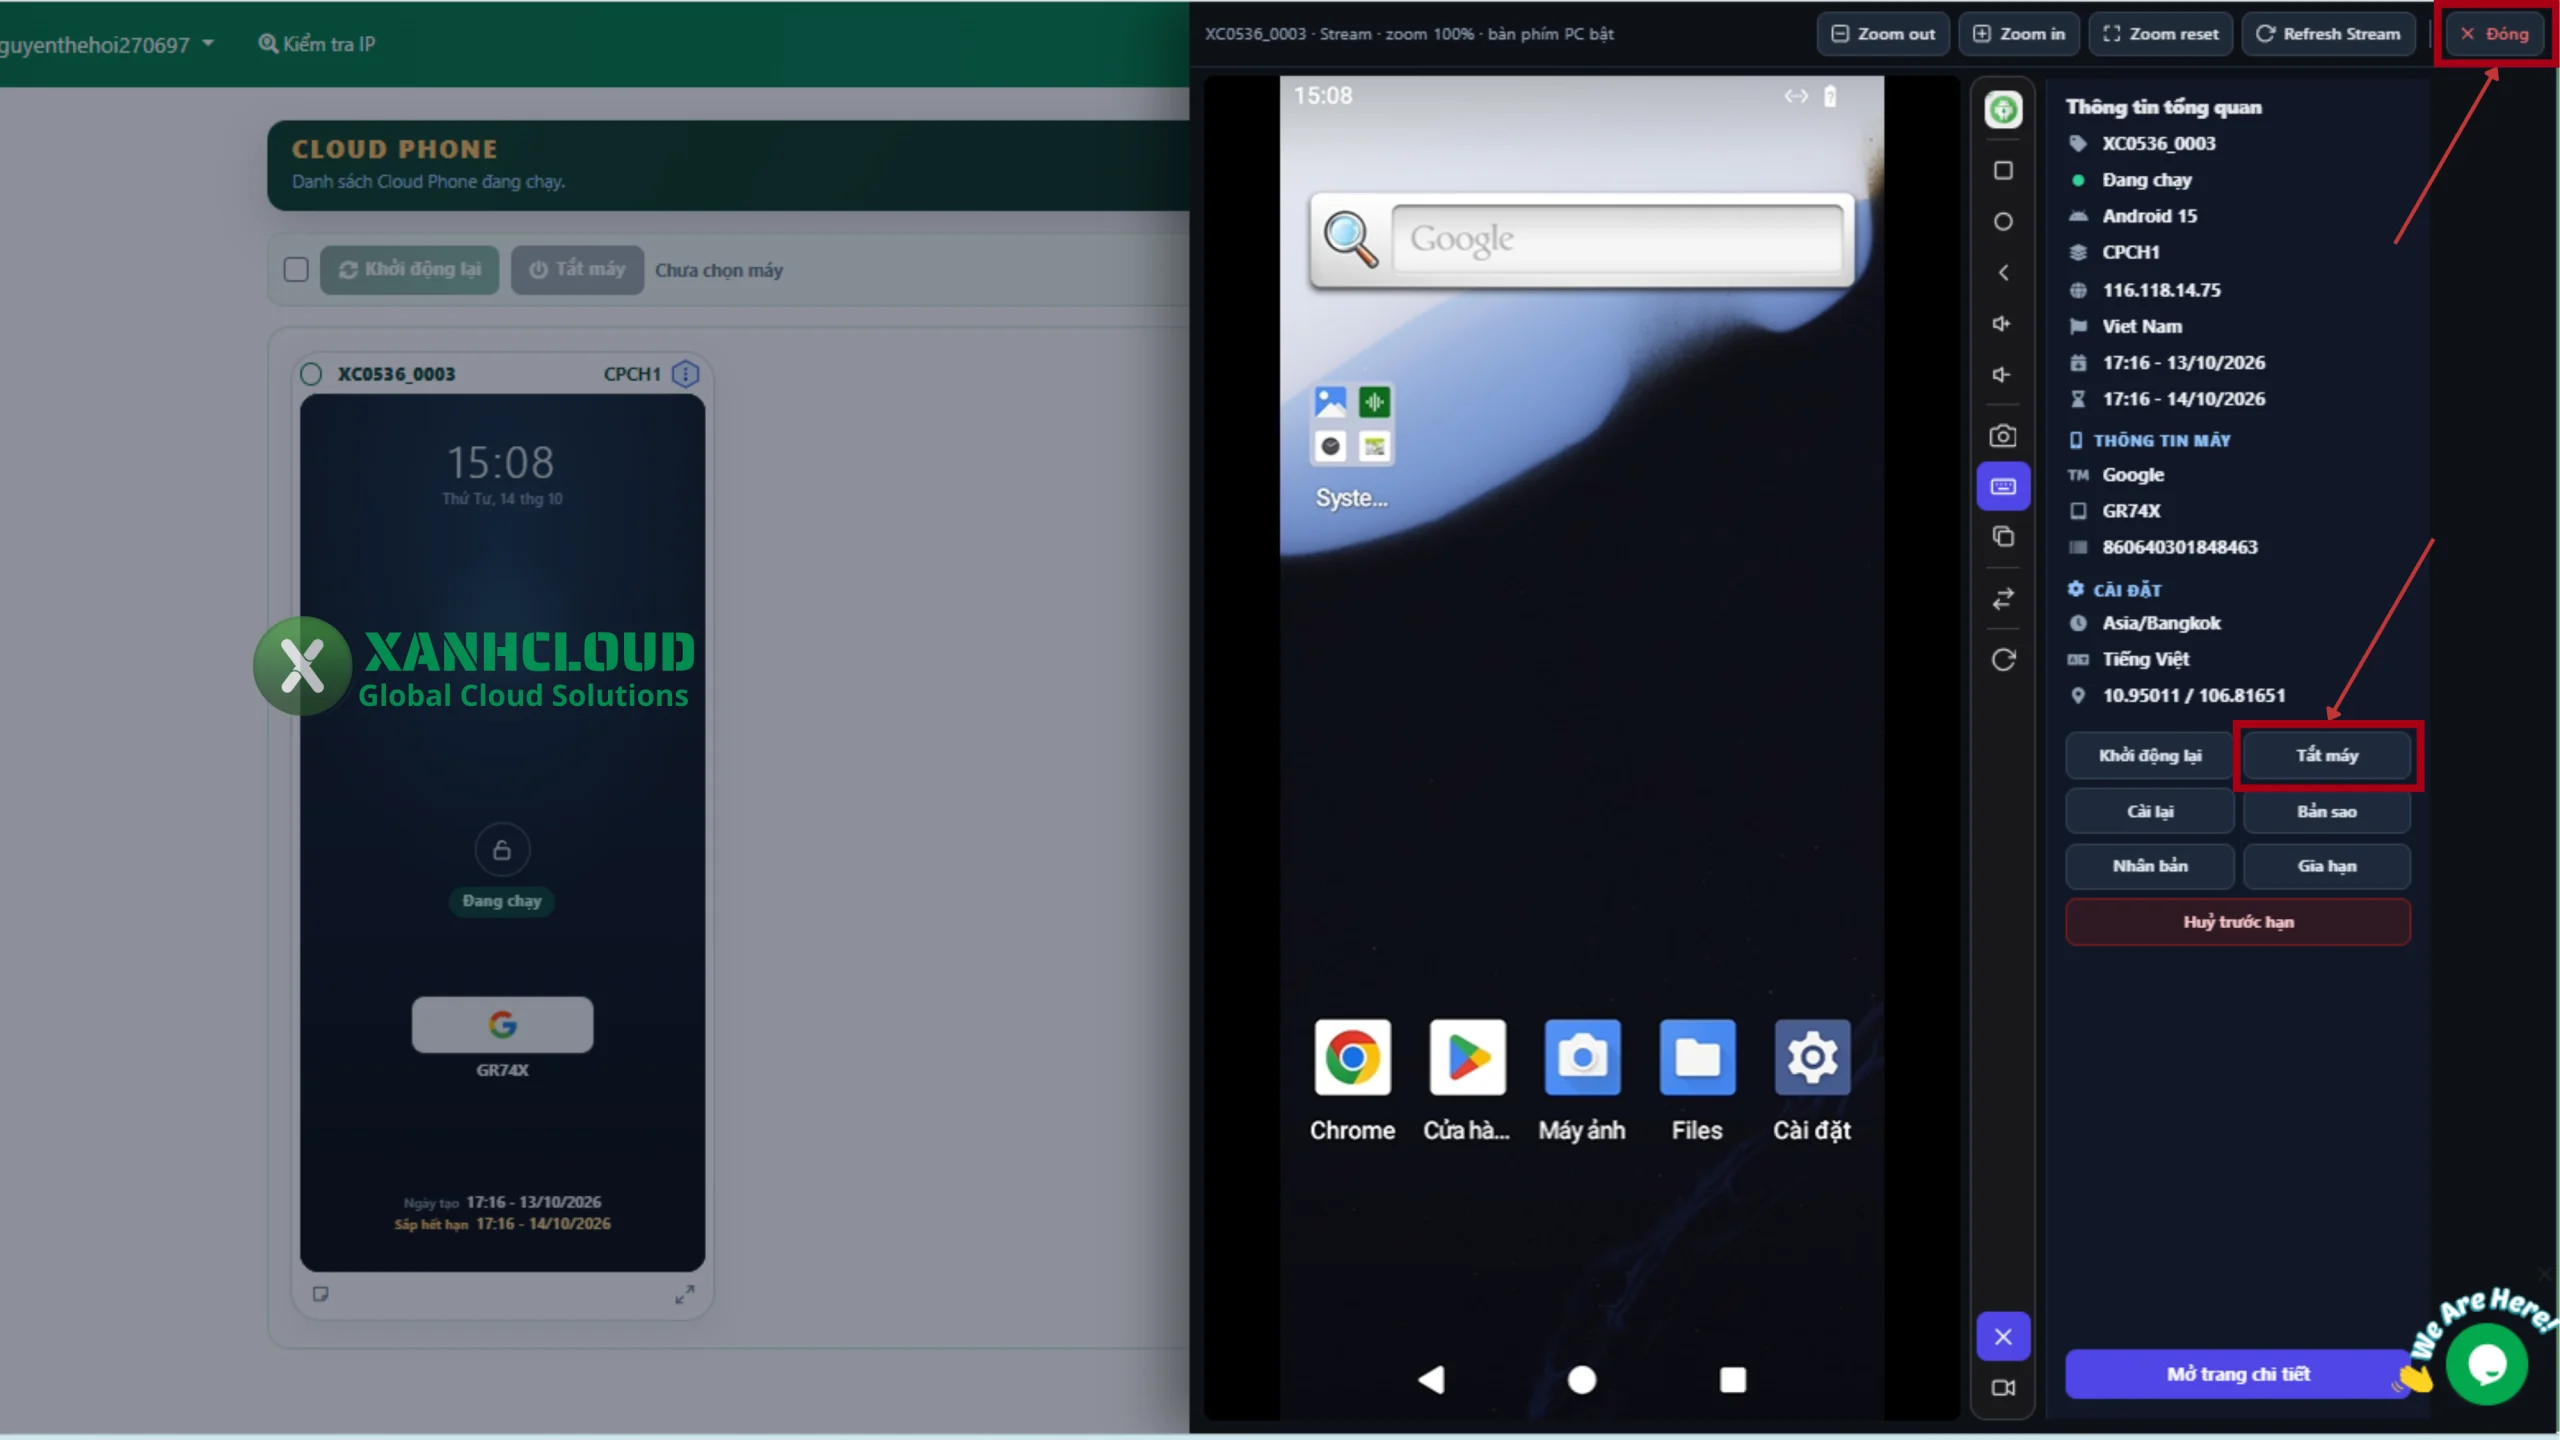
Task: Click the clipboard copy icon in sidebar
Action: (x=2003, y=537)
